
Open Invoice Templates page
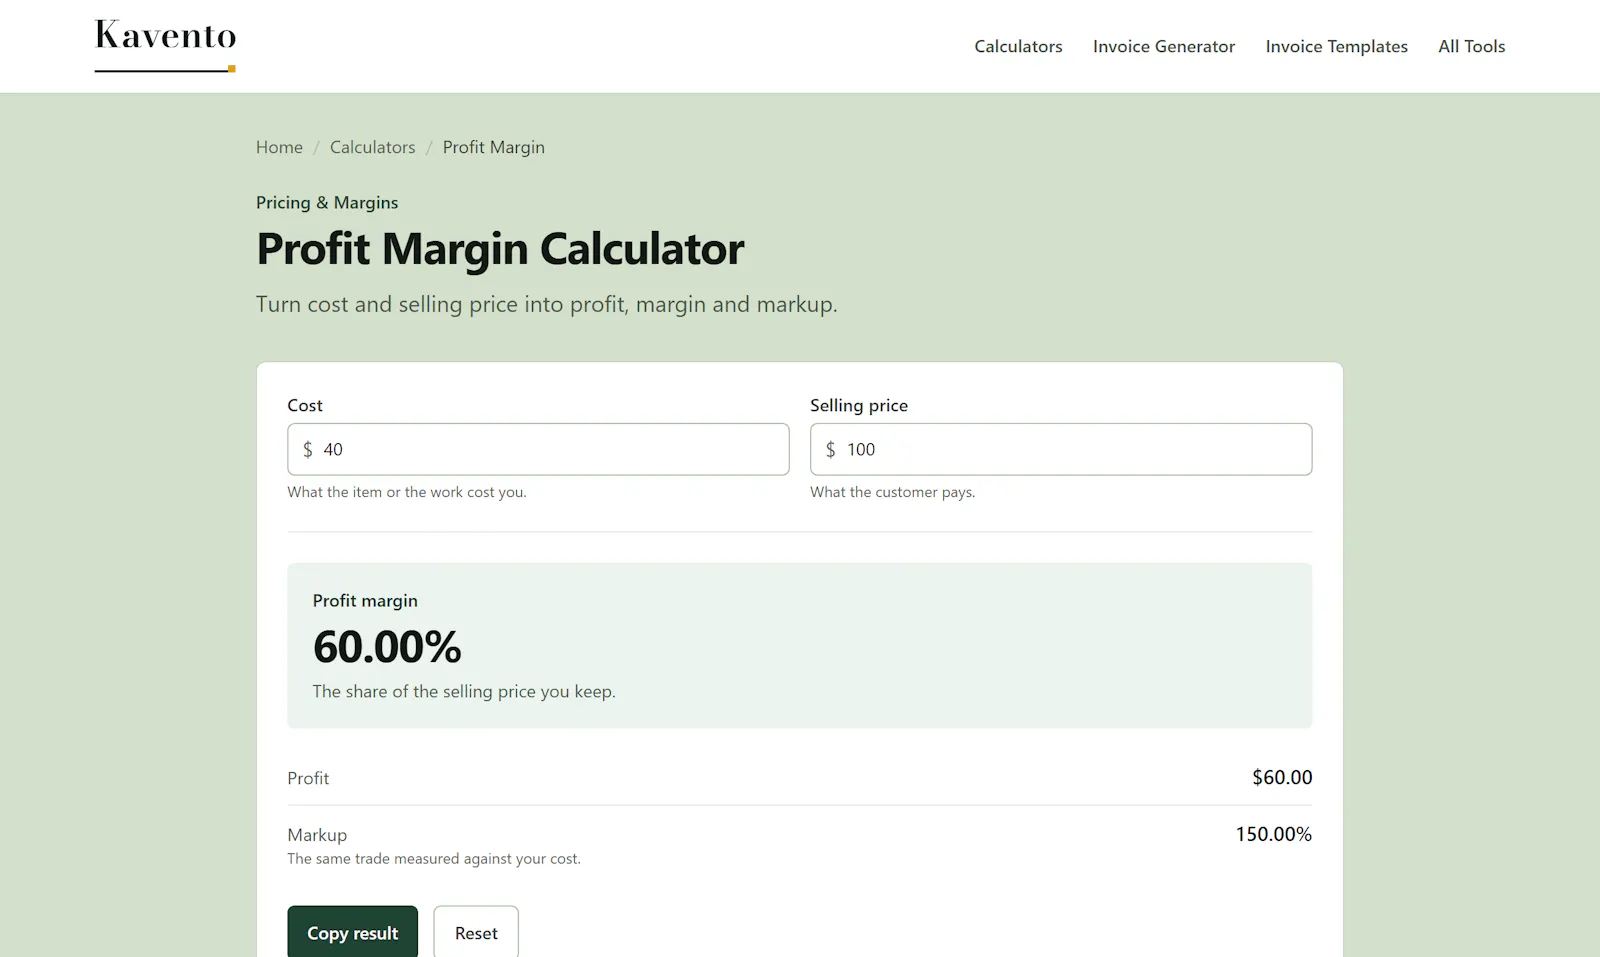1336,47
